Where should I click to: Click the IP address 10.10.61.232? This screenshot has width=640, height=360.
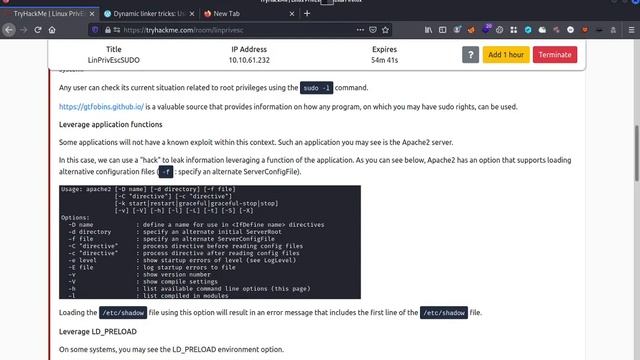(x=249, y=60)
